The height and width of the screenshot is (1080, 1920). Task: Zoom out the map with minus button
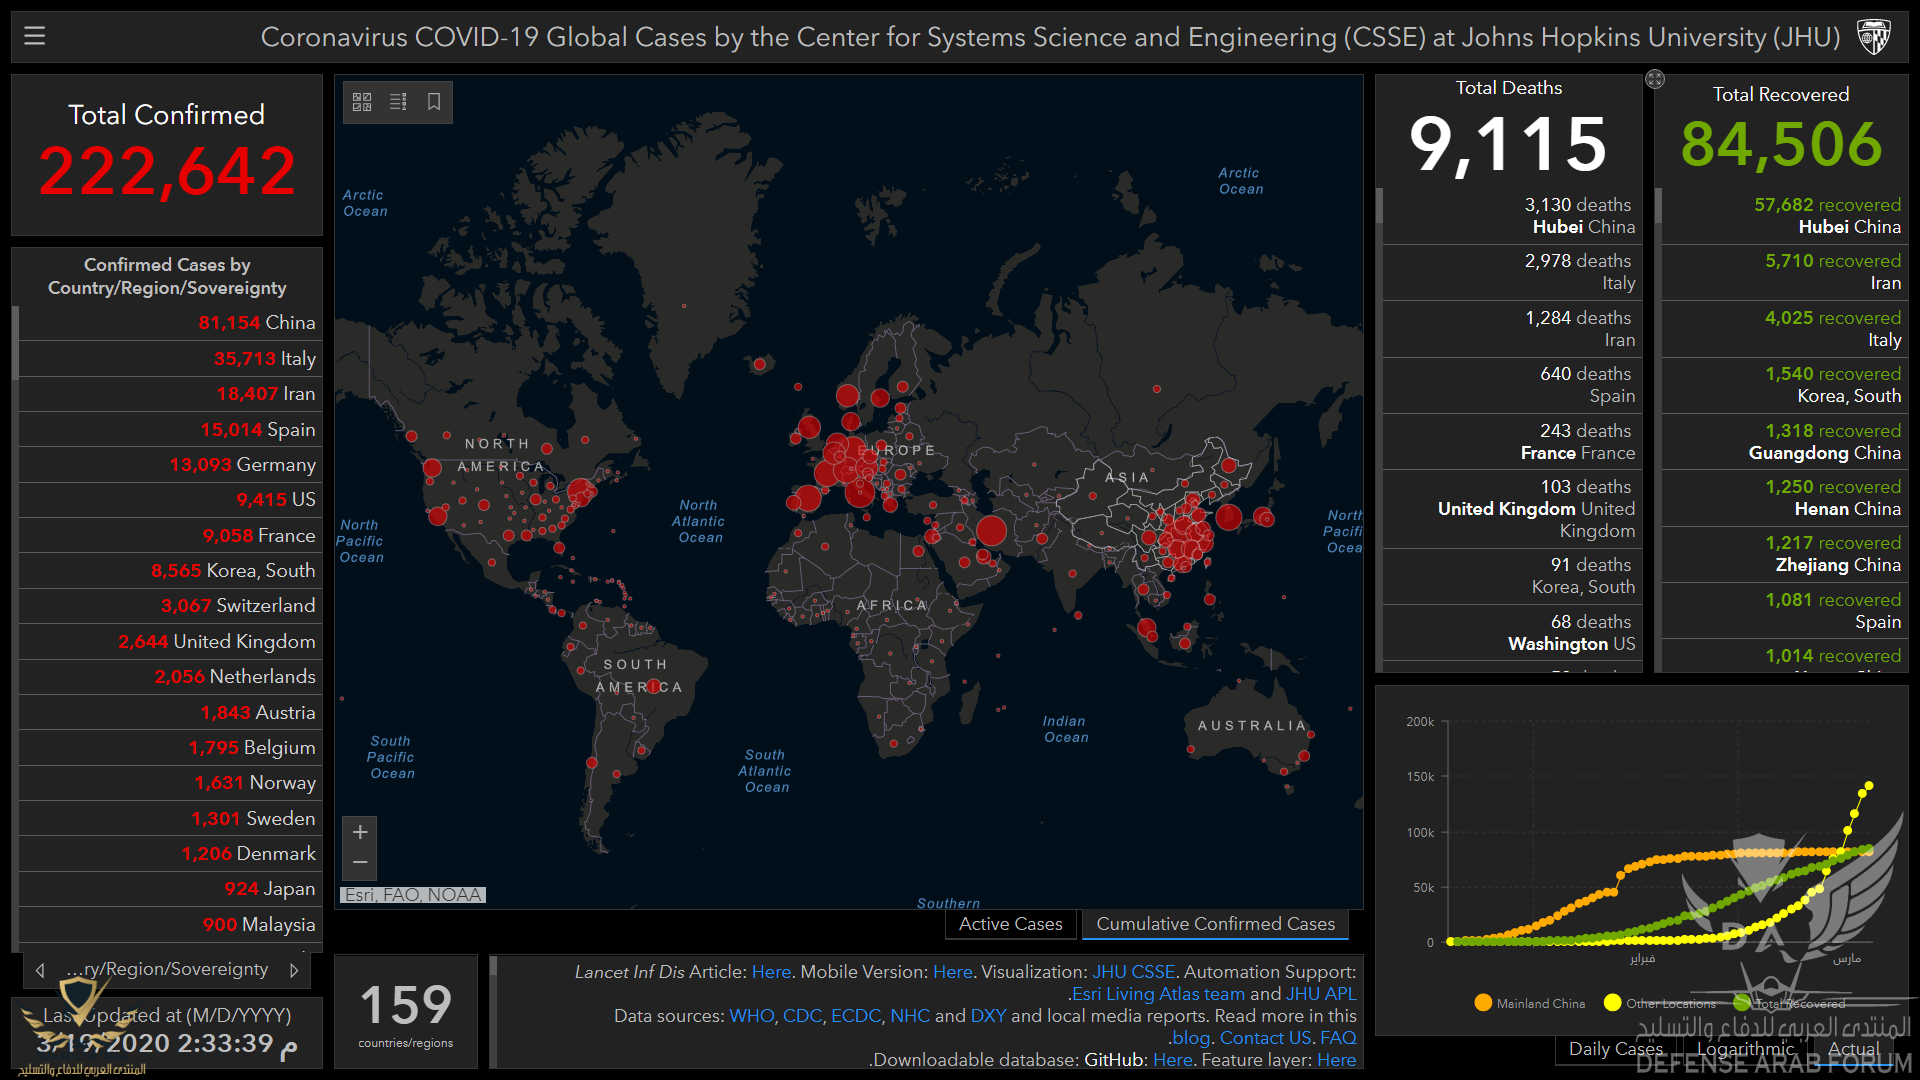coord(360,863)
